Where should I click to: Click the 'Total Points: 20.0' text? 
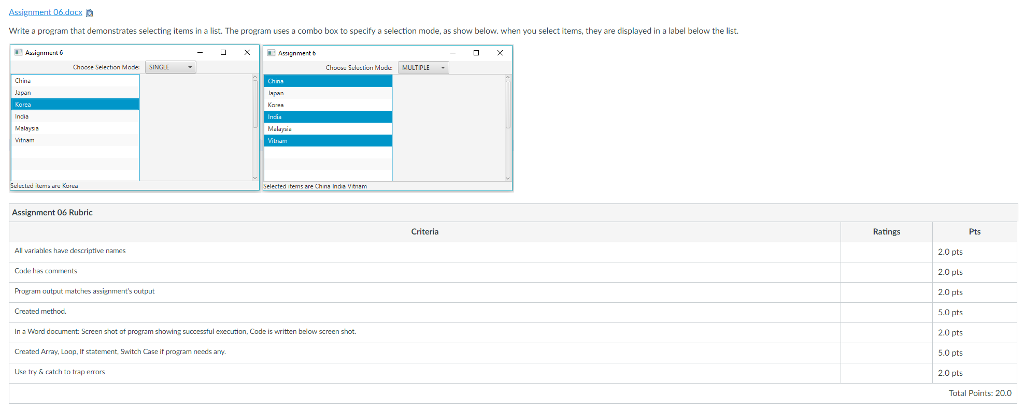[980, 393]
